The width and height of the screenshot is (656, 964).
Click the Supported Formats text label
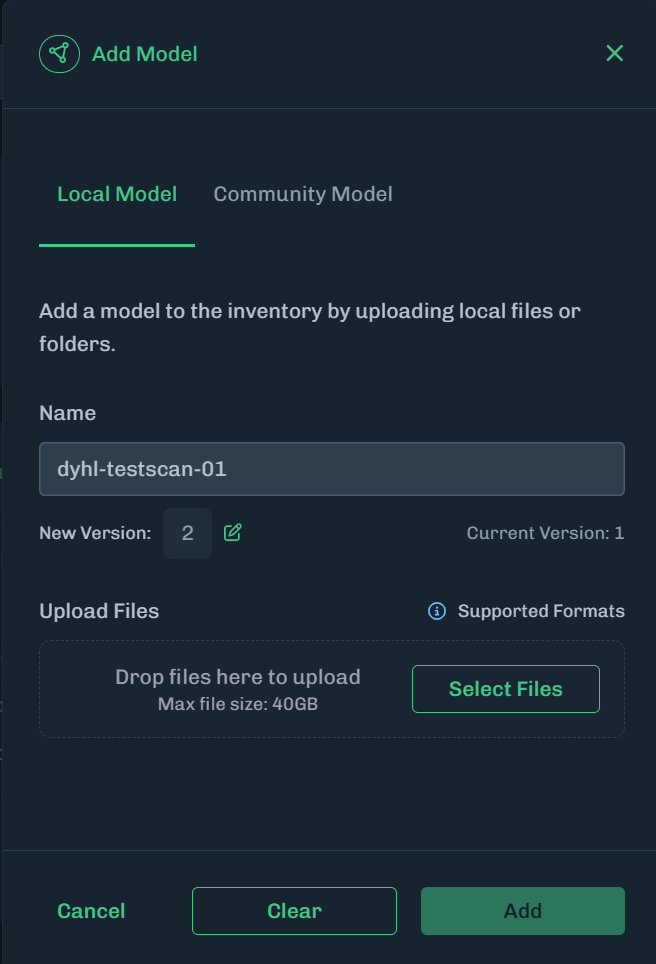(x=541, y=611)
